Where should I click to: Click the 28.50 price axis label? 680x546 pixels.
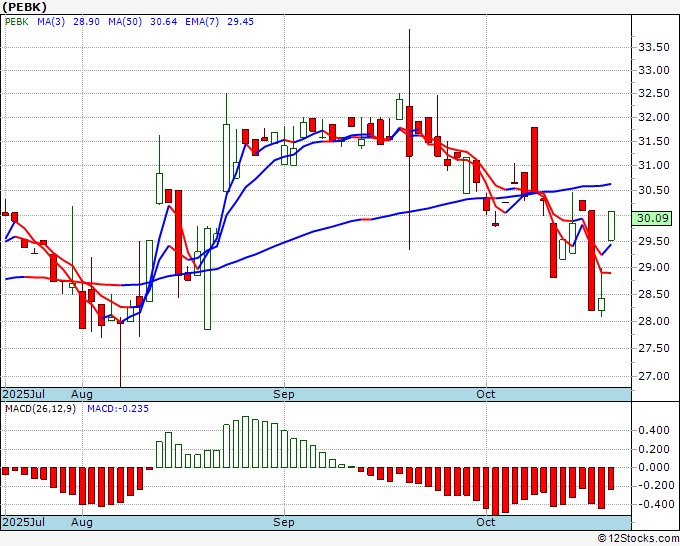654,294
